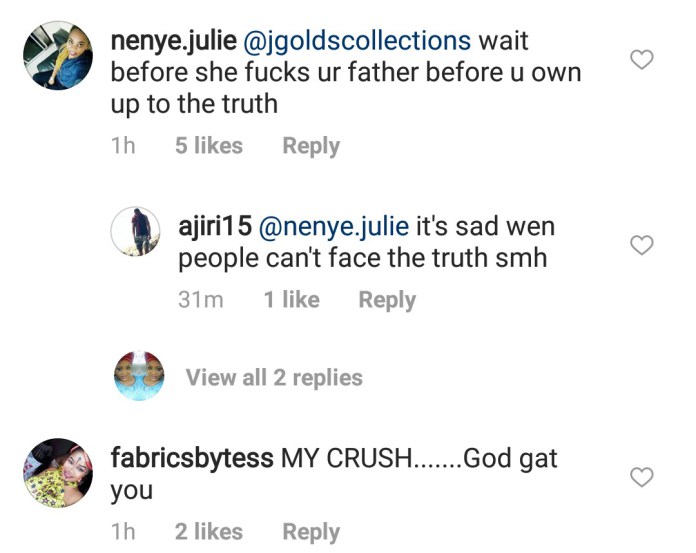Tap avatar beside View all 2 replies
This screenshot has width=696, height=553.
(x=140, y=377)
